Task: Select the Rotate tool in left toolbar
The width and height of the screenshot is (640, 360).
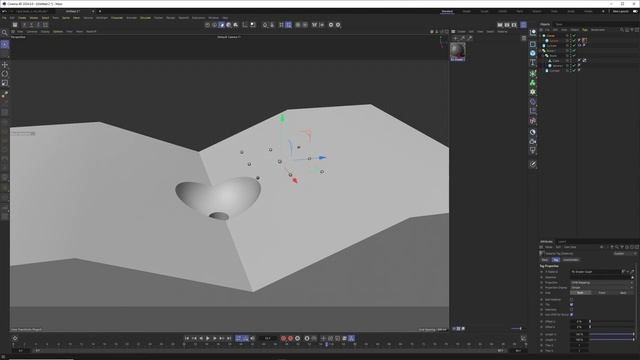Action: (x=5, y=74)
